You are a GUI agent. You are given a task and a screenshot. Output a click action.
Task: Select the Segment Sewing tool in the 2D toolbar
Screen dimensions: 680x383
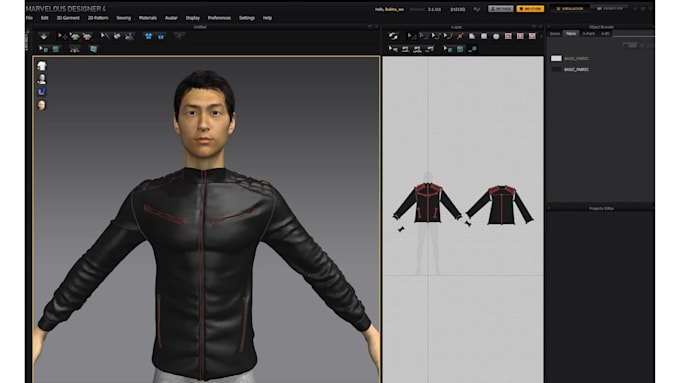[x=405, y=49]
